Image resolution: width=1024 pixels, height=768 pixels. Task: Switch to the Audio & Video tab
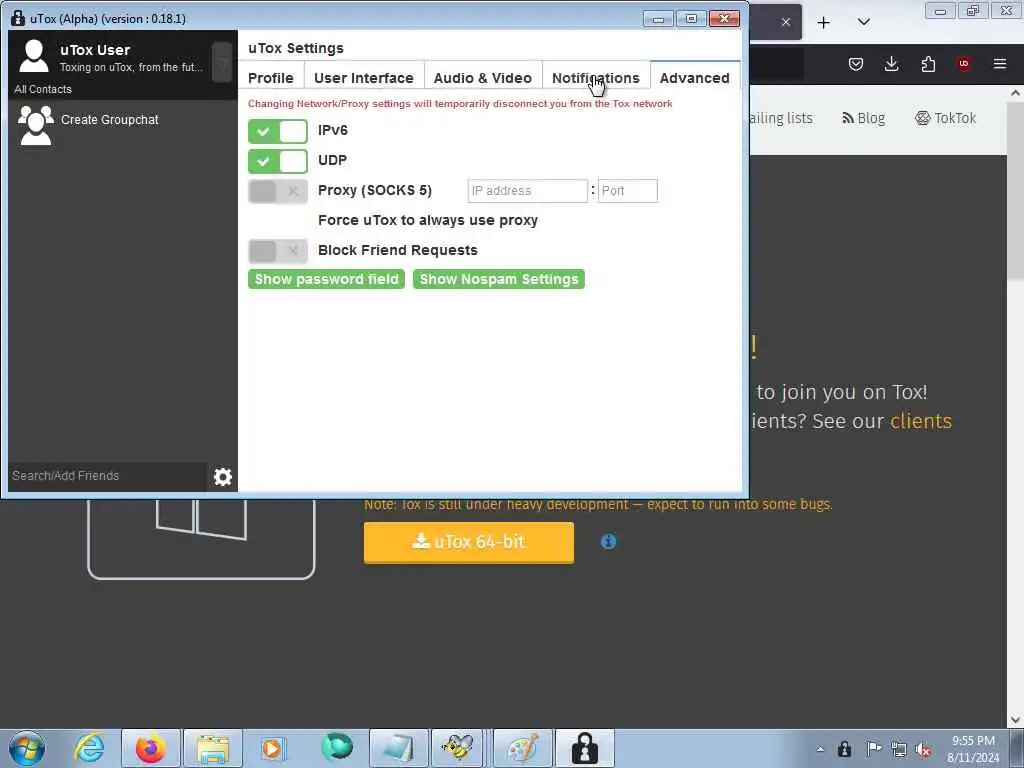(483, 78)
